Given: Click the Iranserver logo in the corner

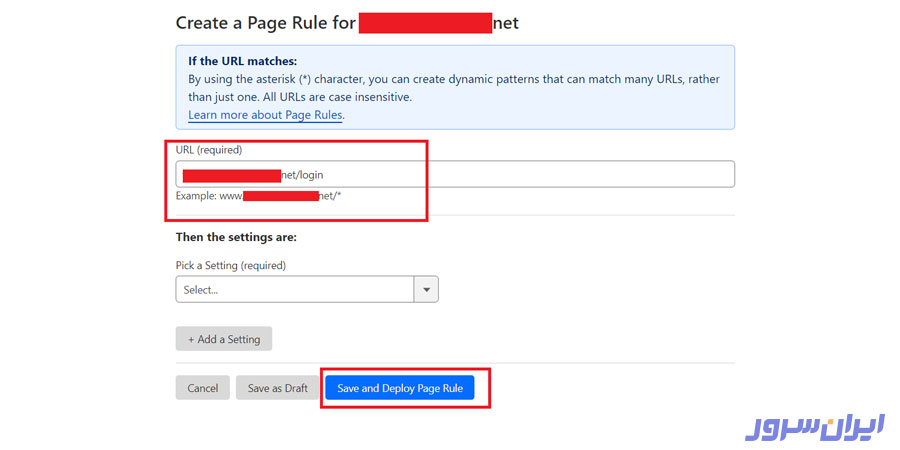Looking at the screenshot, I should coord(816,426).
